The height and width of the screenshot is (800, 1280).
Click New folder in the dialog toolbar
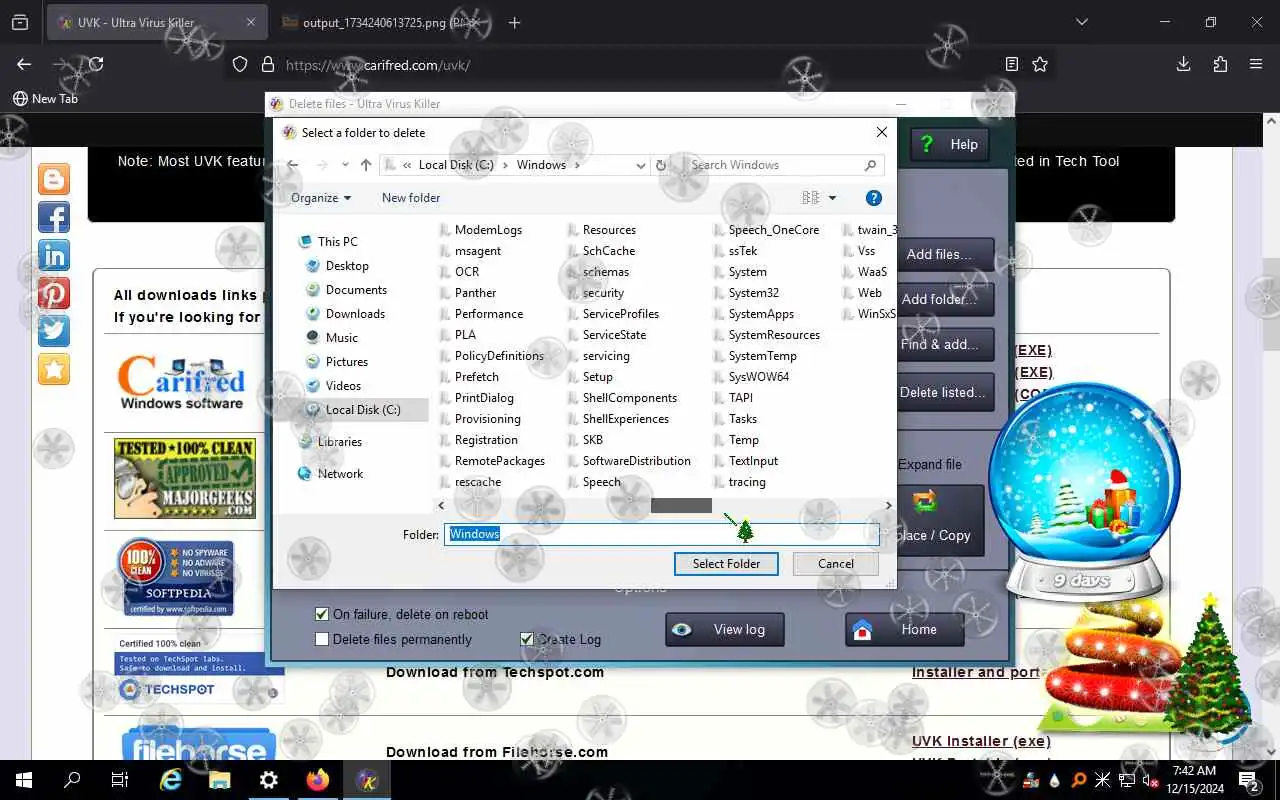tap(411, 198)
